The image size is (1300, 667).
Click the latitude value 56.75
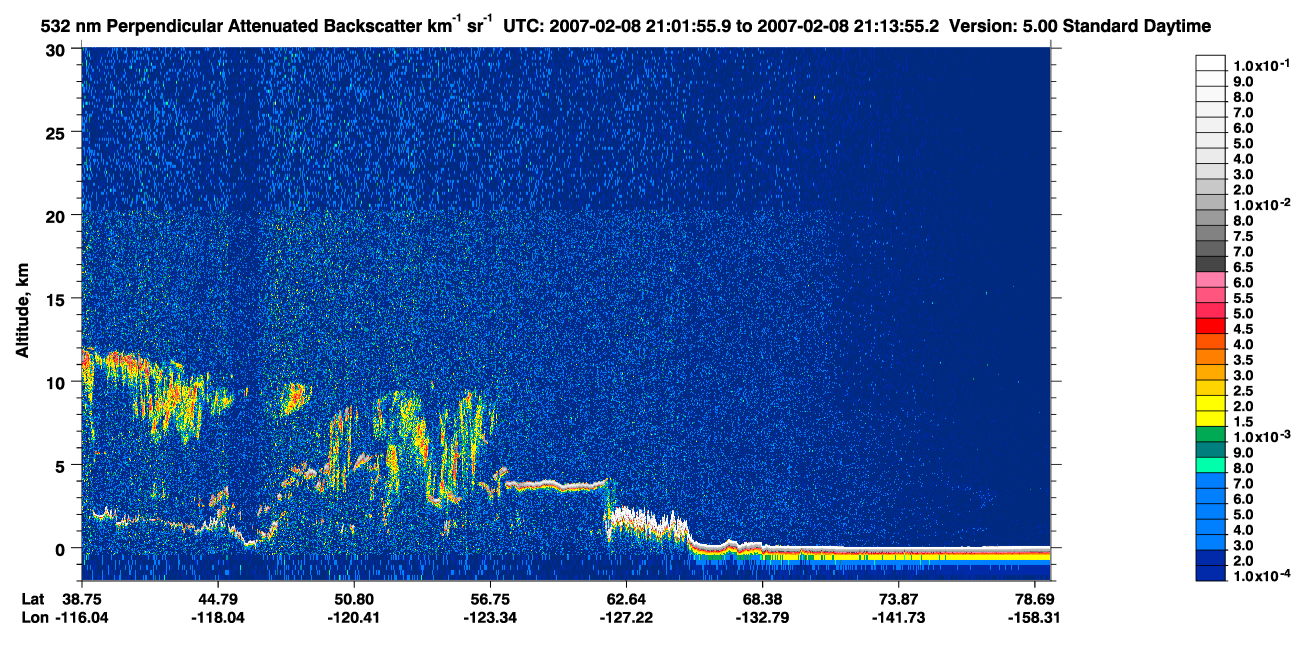click(x=489, y=599)
